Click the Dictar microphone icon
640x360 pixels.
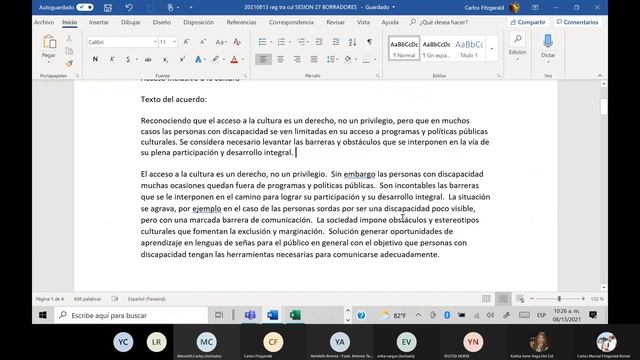pos(548,42)
